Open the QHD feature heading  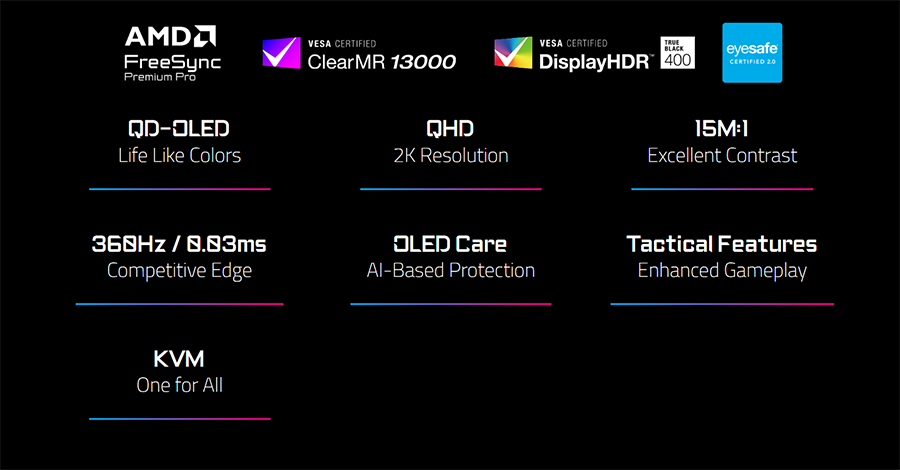450,129
